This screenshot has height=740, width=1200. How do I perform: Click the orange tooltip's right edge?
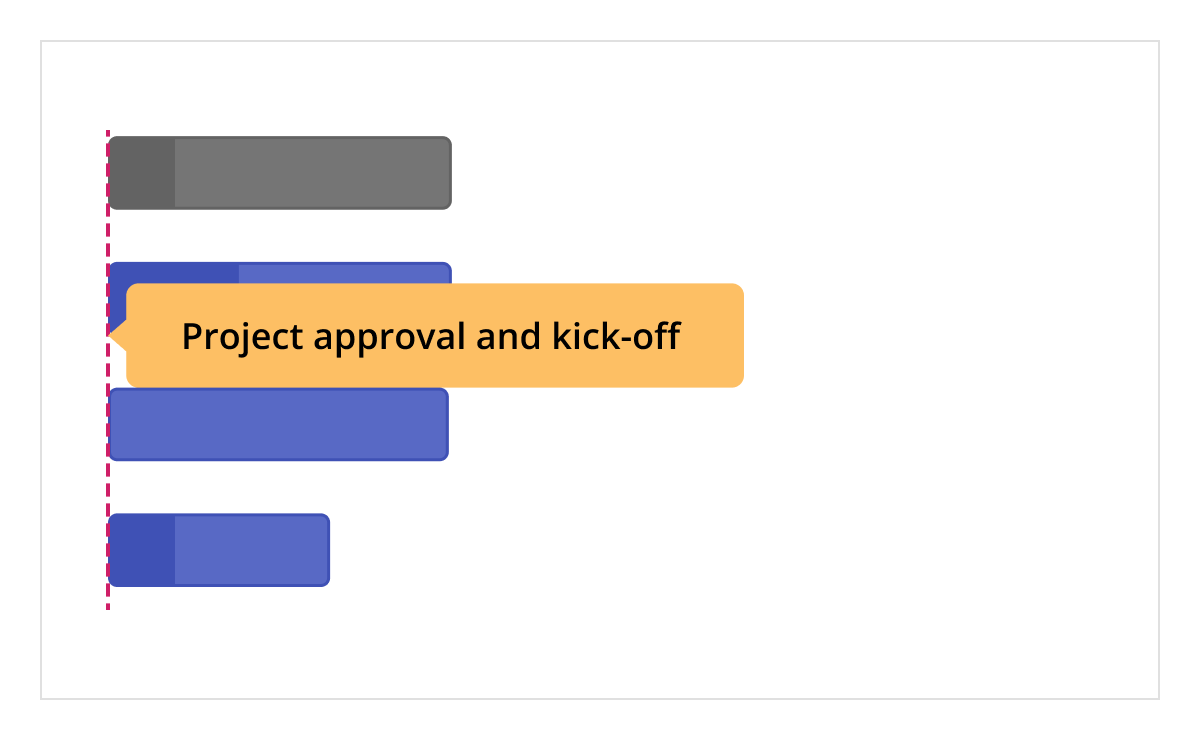coord(740,335)
